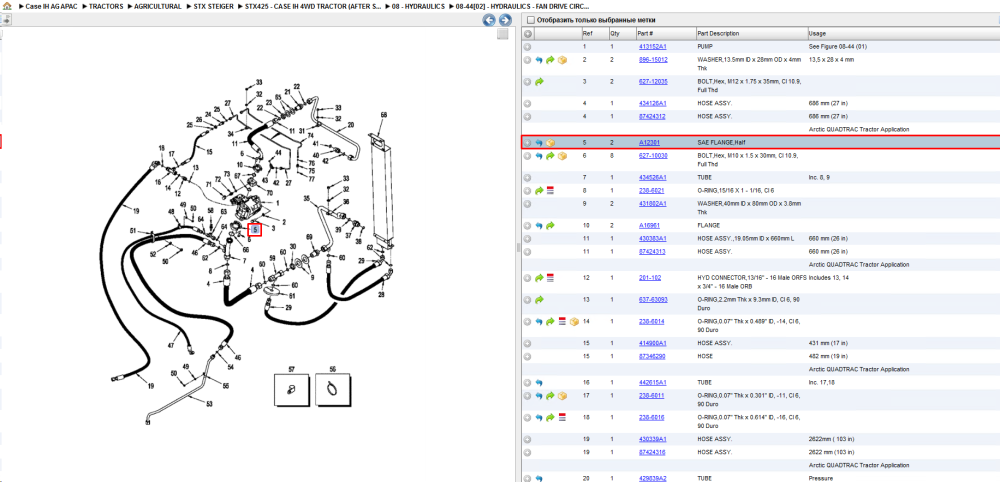1000x482 pixels.
Task: Click the green arrow icon for part 886-15012
Action: pyautogui.click(x=550, y=60)
